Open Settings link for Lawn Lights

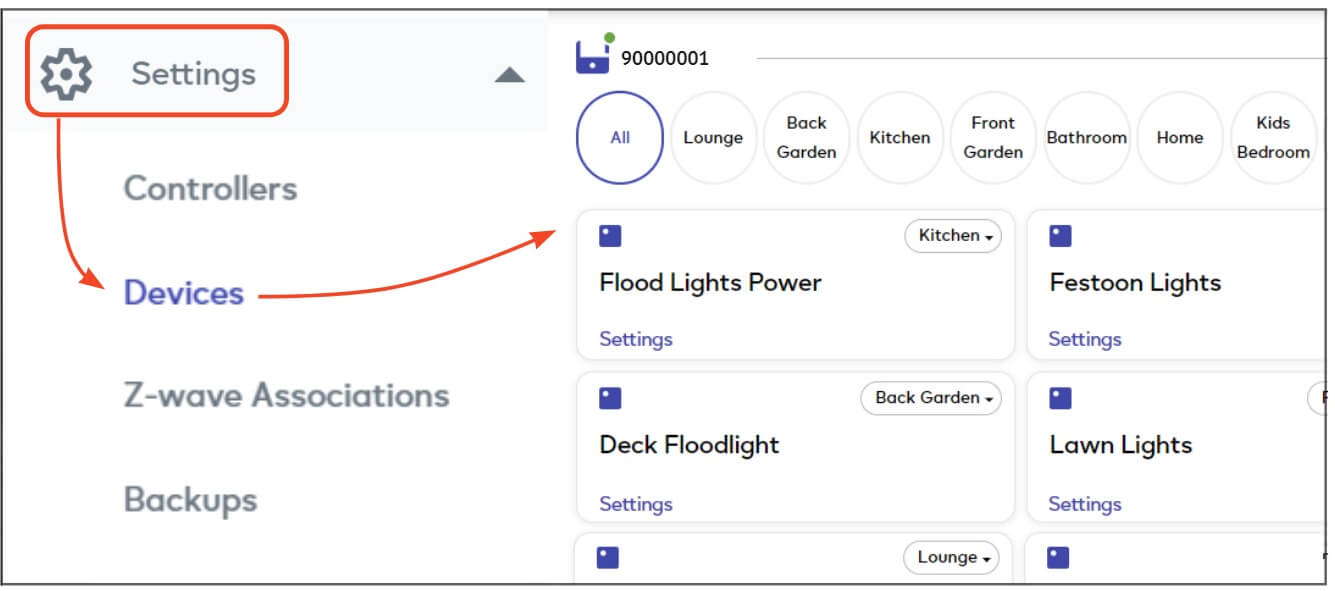pos(1085,504)
